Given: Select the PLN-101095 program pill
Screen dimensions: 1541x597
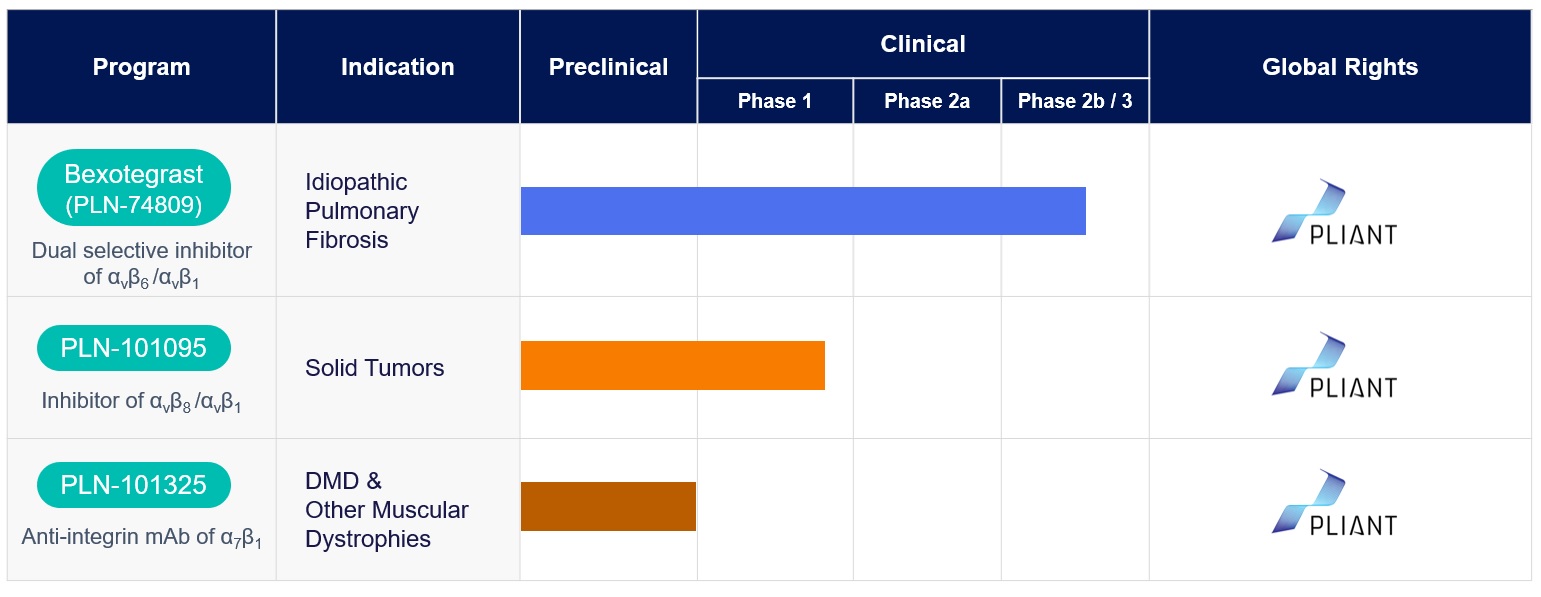Looking at the screenshot, I should click(134, 348).
